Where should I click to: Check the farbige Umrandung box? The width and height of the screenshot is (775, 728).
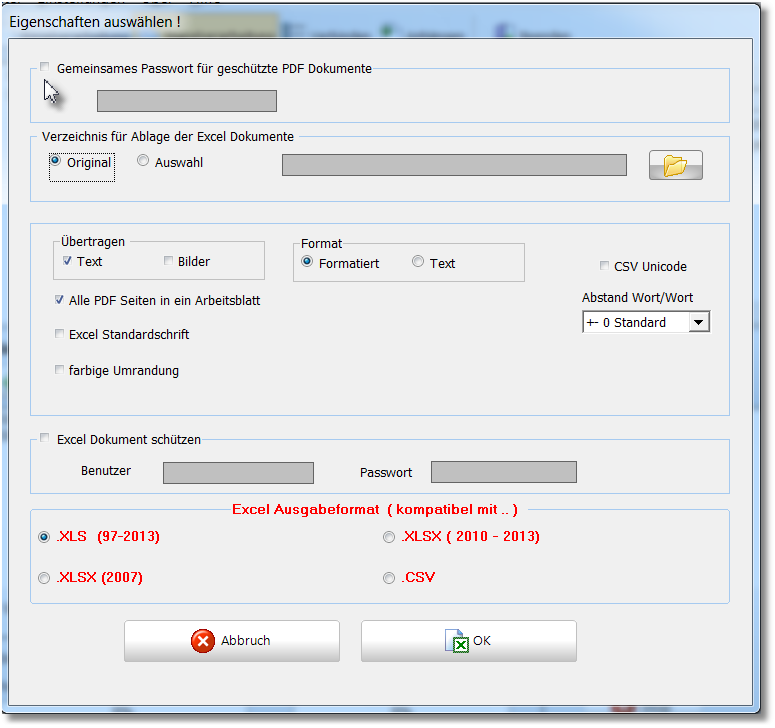coord(59,370)
